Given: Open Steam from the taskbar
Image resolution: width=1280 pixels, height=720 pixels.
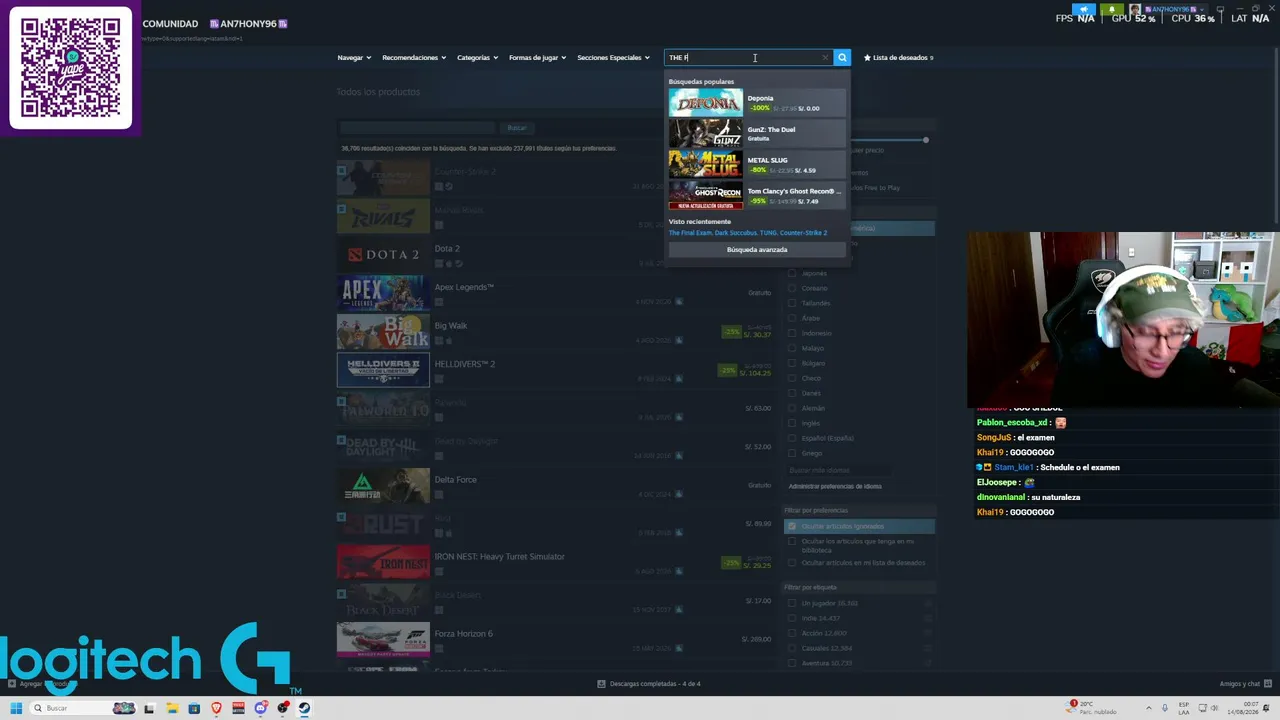Looking at the screenshot, I should [x=305, y=708].
